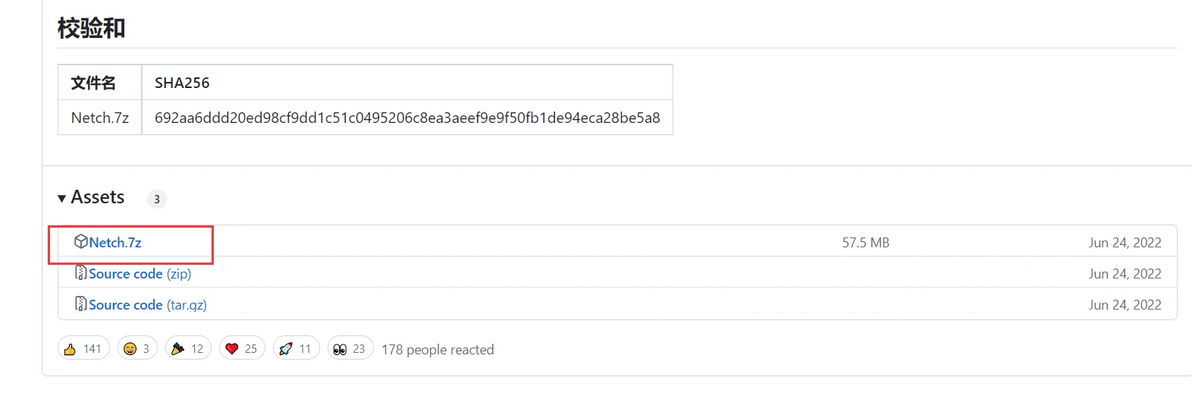Click the "178 people reacted" text
The height and width of the screenshot is (412, 1192).
438,349
